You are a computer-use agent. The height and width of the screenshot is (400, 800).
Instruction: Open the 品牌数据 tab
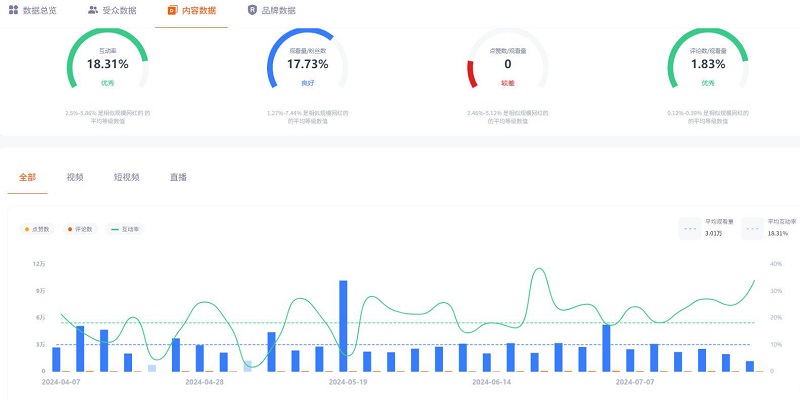(x=278, y=10)
